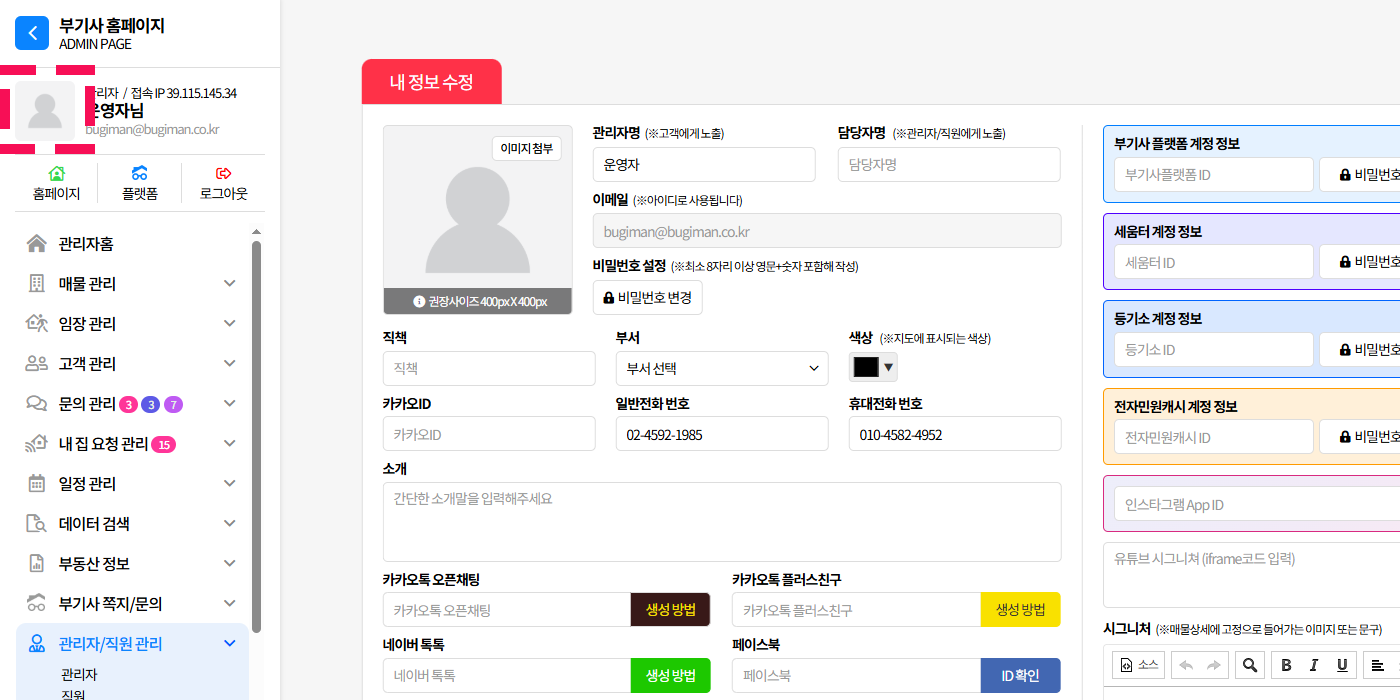Viewport: 1400px width, 700px height.
Task: Click the blue back arrow icon
Action: click(32, 33)
